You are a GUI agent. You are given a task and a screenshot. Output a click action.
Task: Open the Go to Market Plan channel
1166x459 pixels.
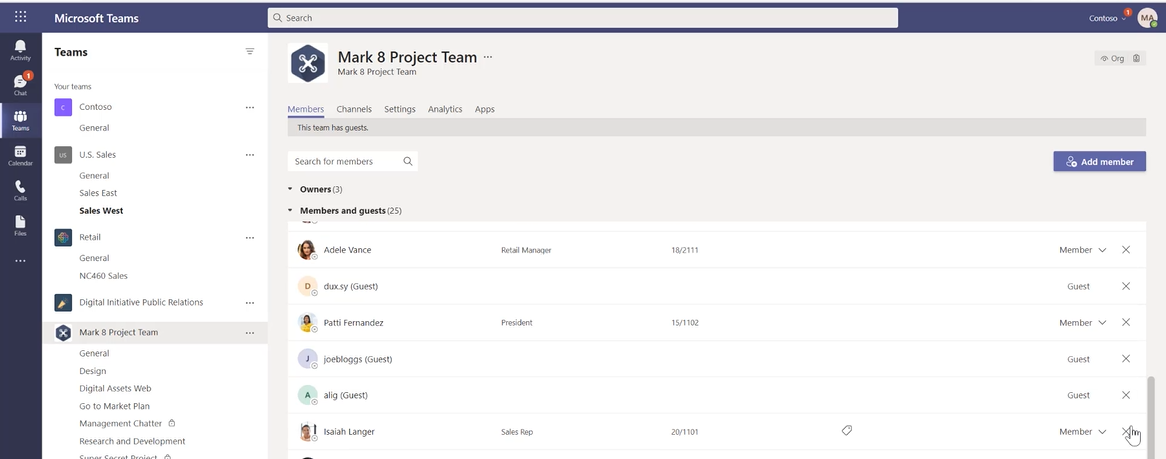click(x=115, y=406)
